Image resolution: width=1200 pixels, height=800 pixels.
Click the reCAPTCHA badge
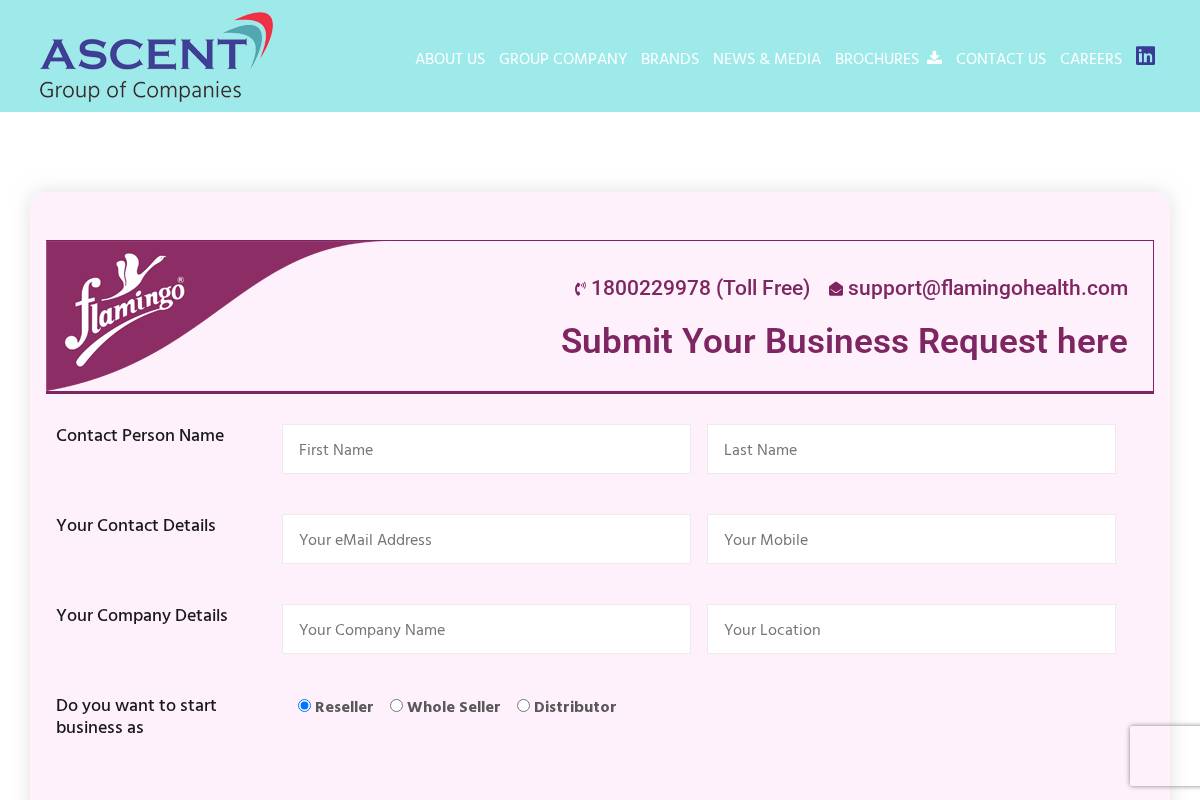tap(1165, 756)
